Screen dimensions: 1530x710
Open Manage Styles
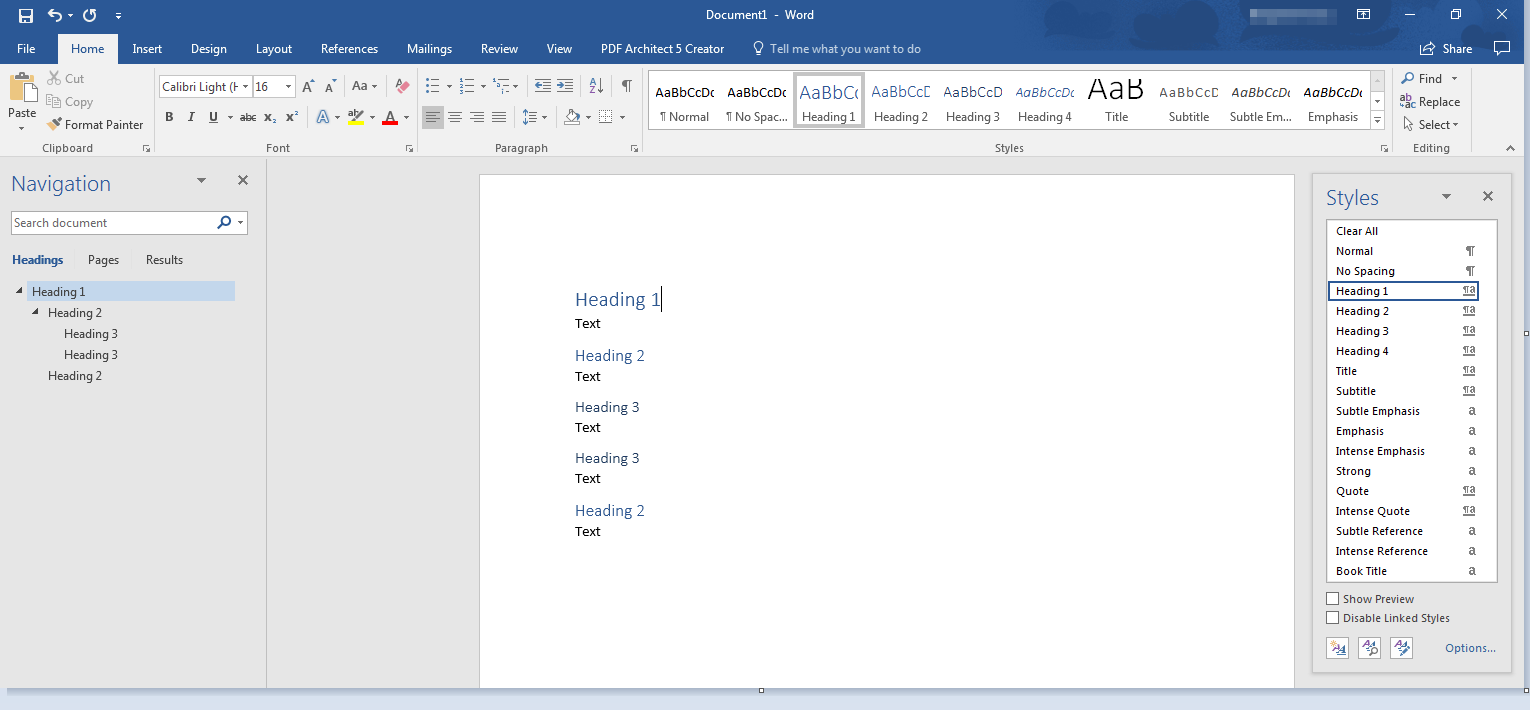click(x=1402, y=648)
